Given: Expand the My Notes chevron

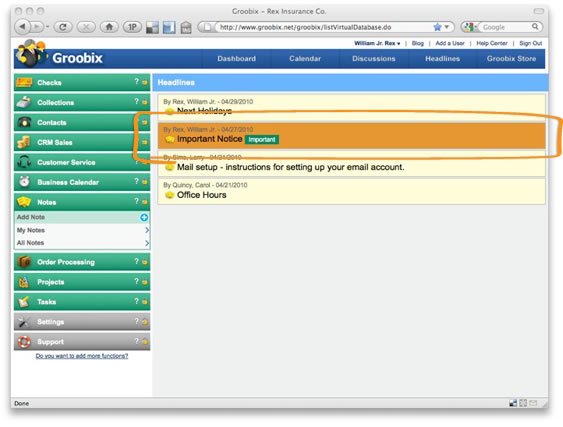Looking at the screenshot, I should 147,230.
